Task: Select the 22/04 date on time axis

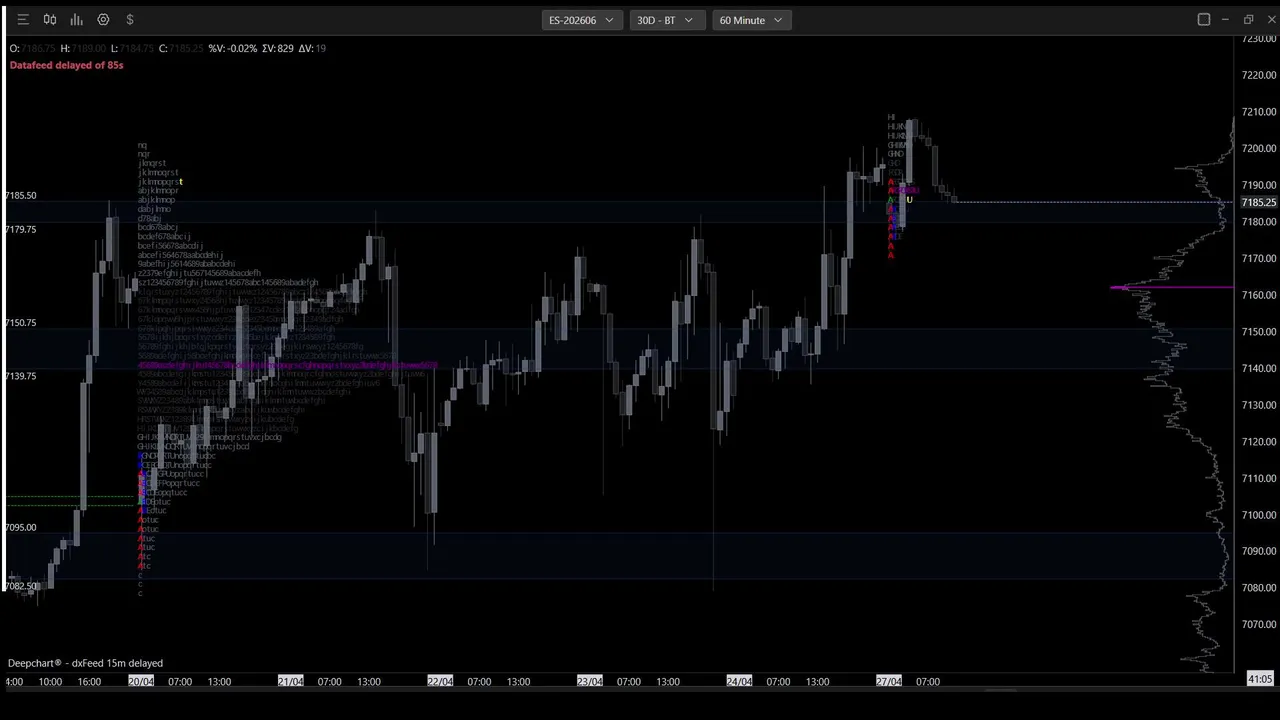Action: click(x=440, y=682)
